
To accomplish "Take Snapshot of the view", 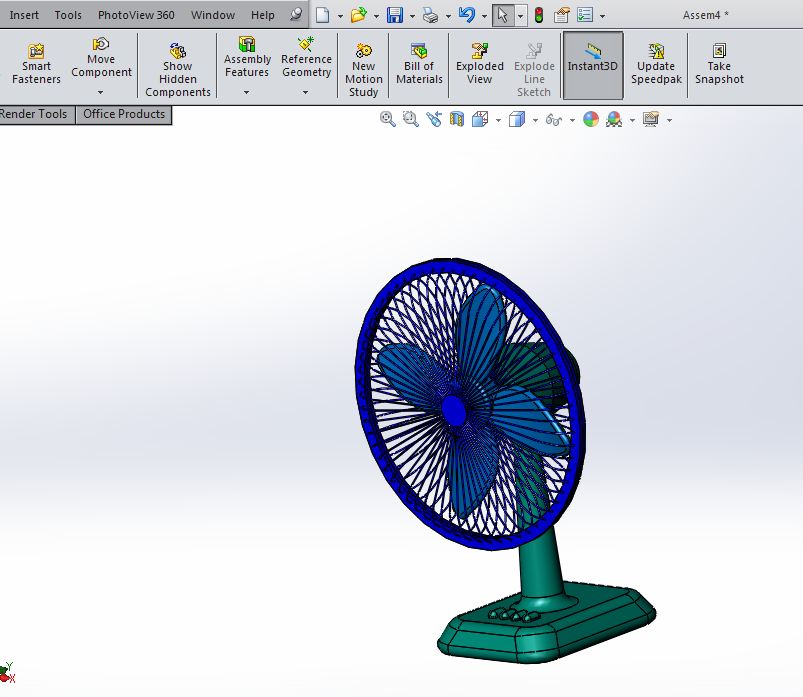I will coord(719,65).
